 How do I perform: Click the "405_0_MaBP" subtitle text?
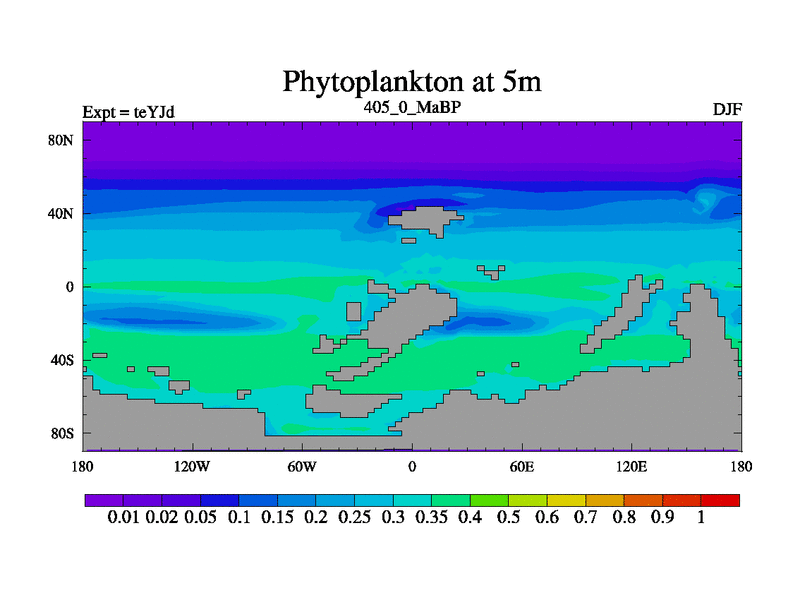411,106
